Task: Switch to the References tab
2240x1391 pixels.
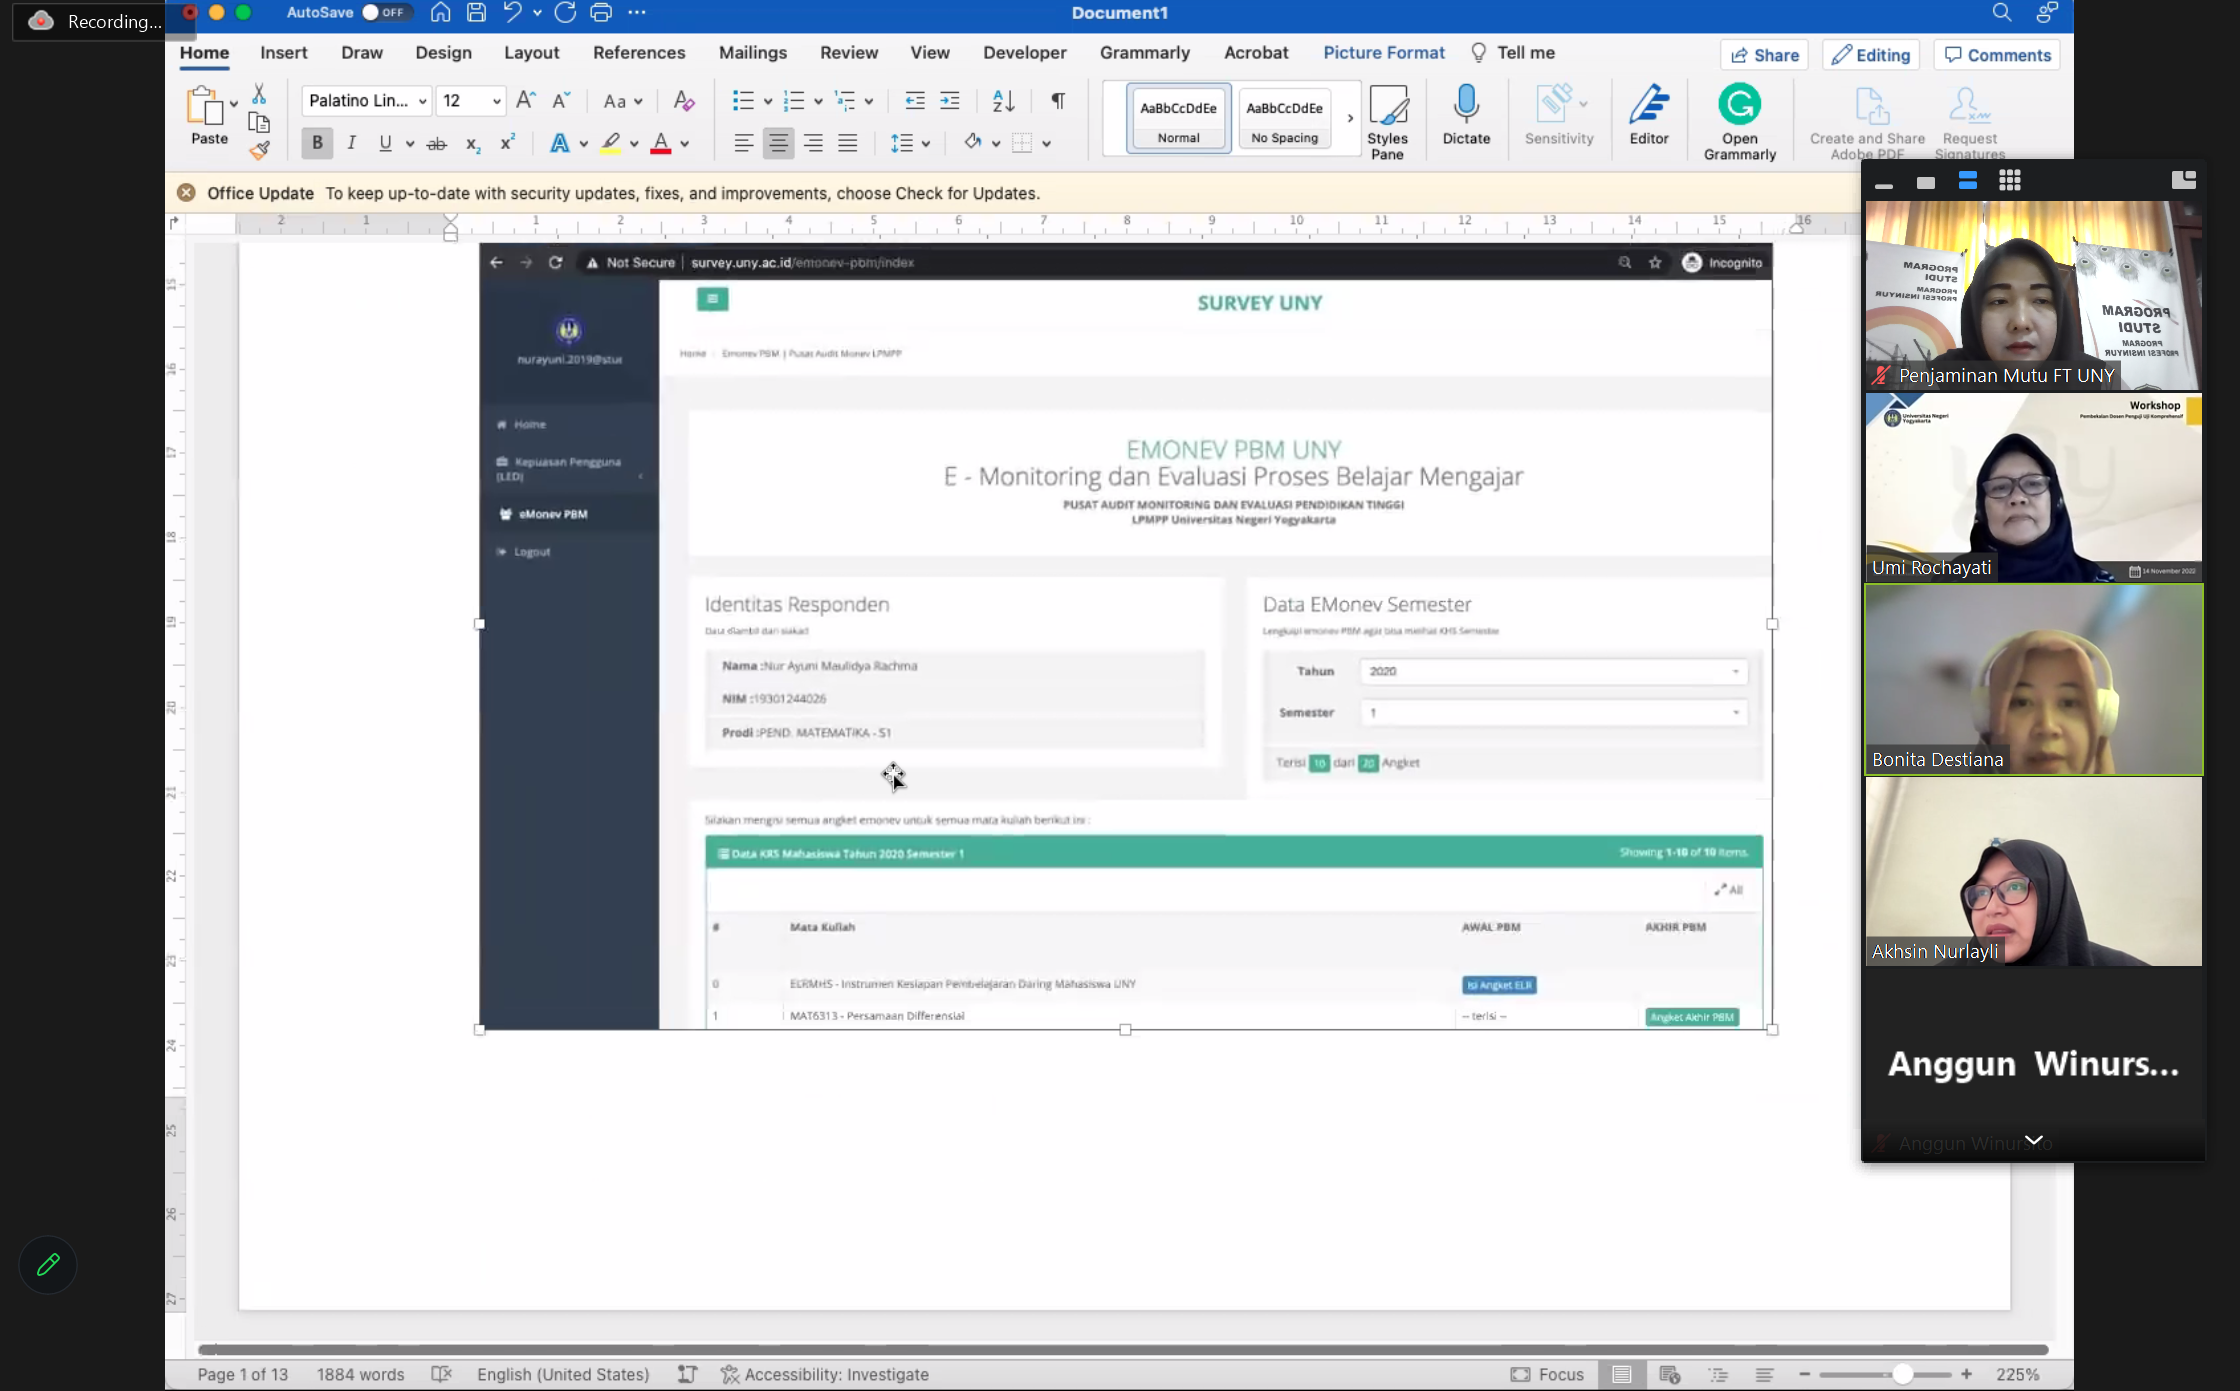Action: pos(638,53)
